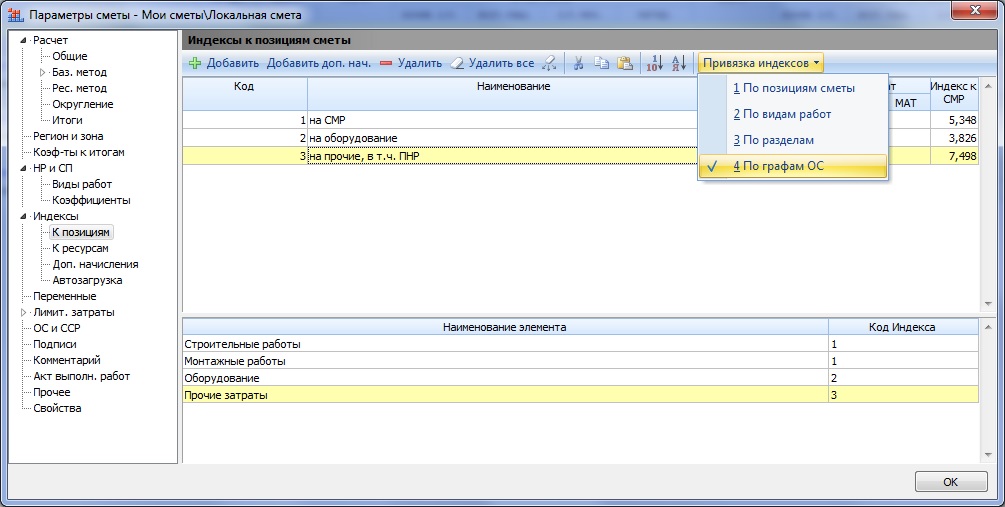
Task: Click the copy icon in toolbar
Action: pyautogui.click(x=601, y=63)
